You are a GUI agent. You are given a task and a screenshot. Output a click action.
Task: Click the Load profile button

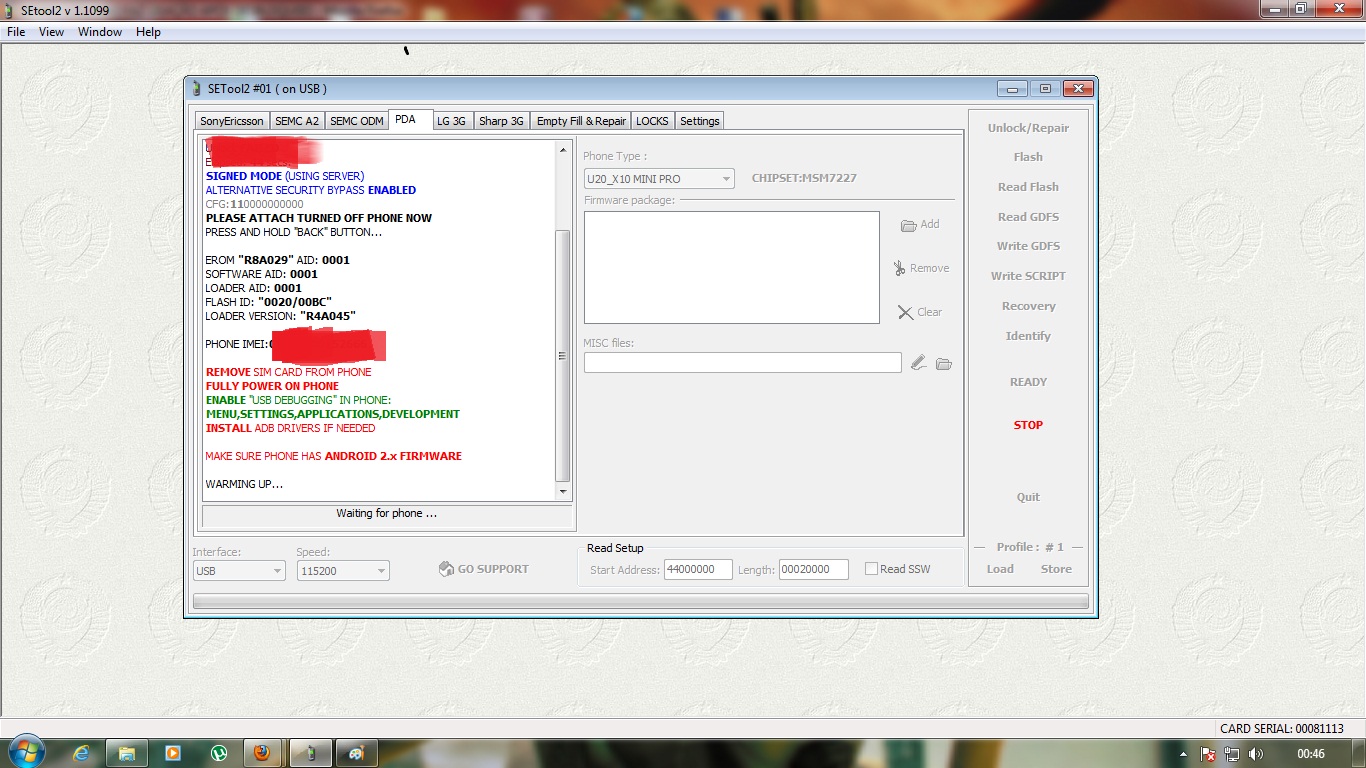pos(1000,569)
